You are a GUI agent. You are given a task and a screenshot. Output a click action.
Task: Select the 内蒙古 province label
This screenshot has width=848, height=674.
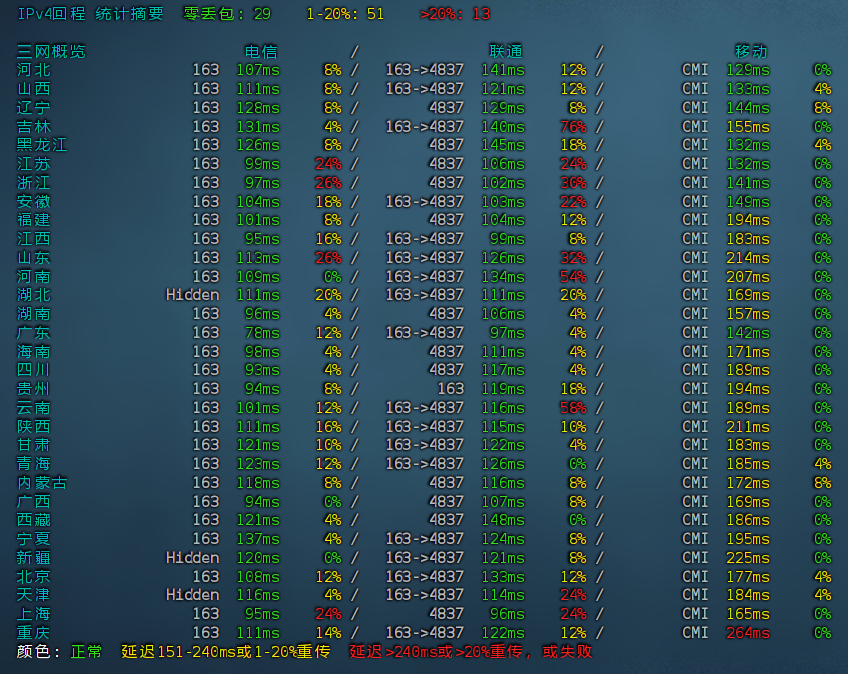[42, 483]
